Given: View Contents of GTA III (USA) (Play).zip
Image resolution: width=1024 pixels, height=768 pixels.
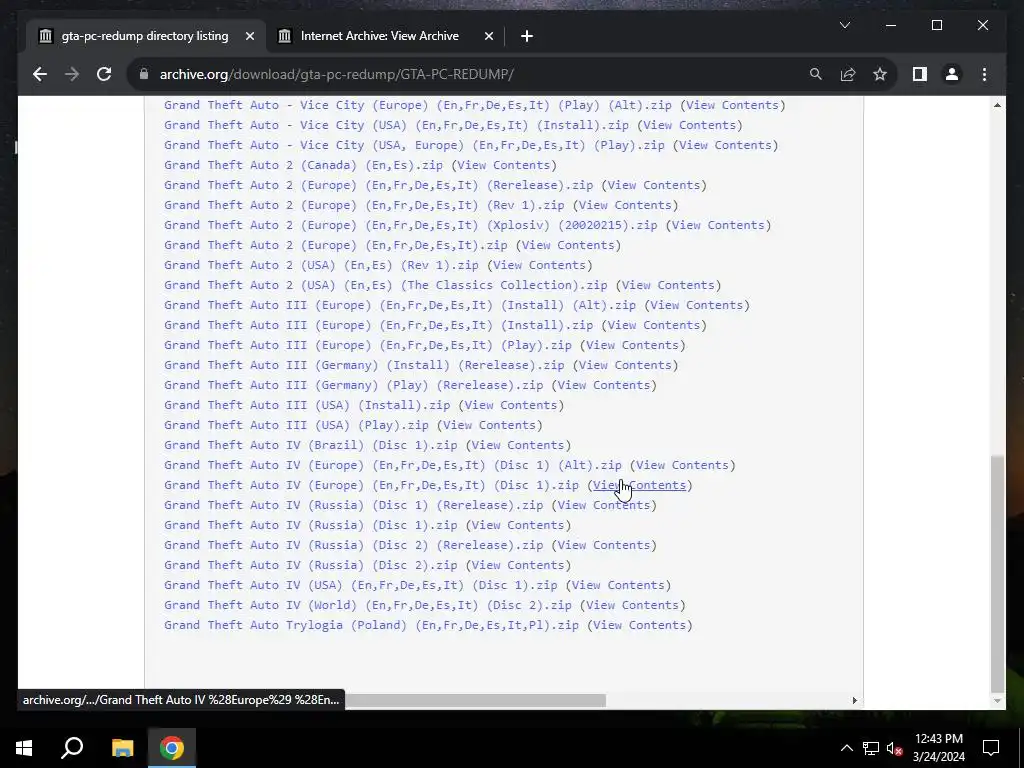Looking at the screenshot, I should coord(489,425).
